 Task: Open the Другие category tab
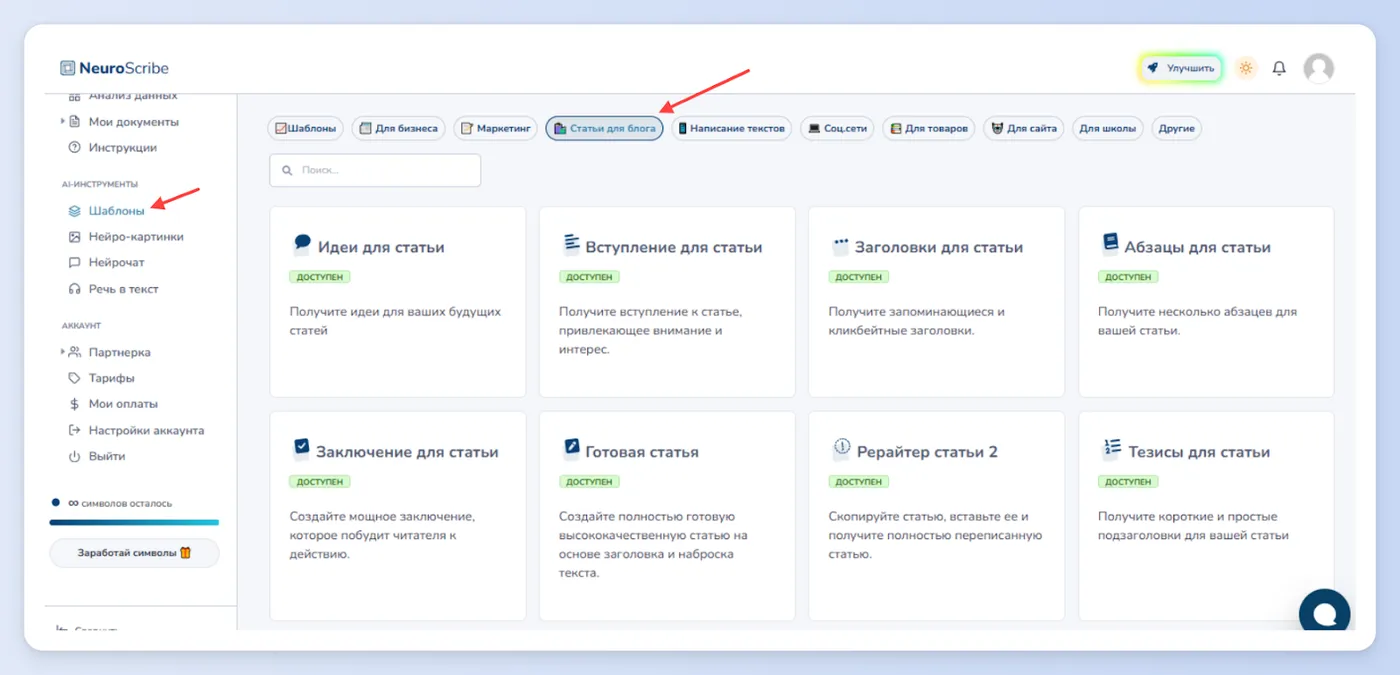click(1177, 128)
